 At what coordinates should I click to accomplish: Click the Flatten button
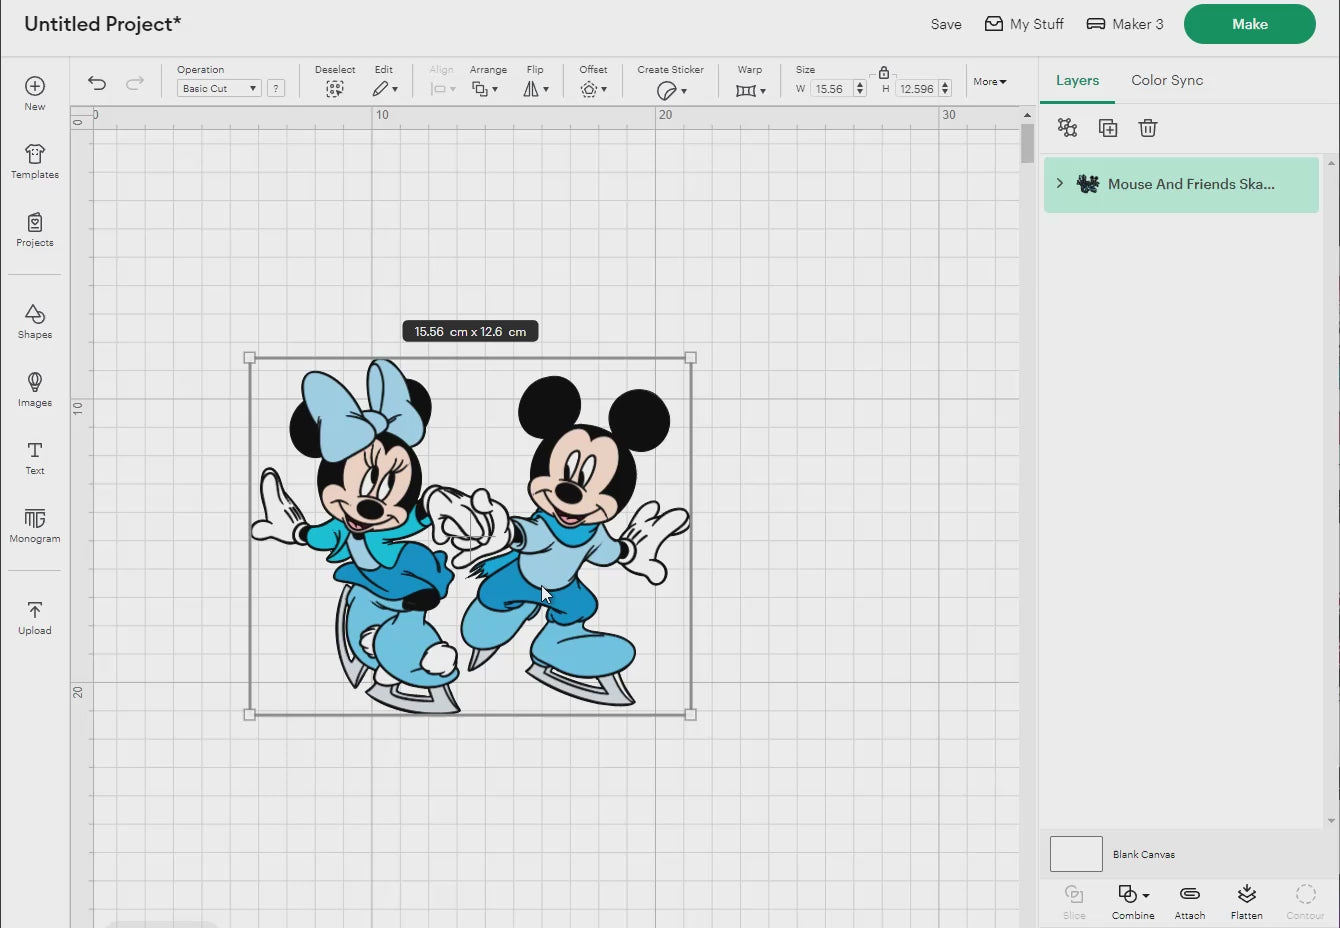[1246, 901]
